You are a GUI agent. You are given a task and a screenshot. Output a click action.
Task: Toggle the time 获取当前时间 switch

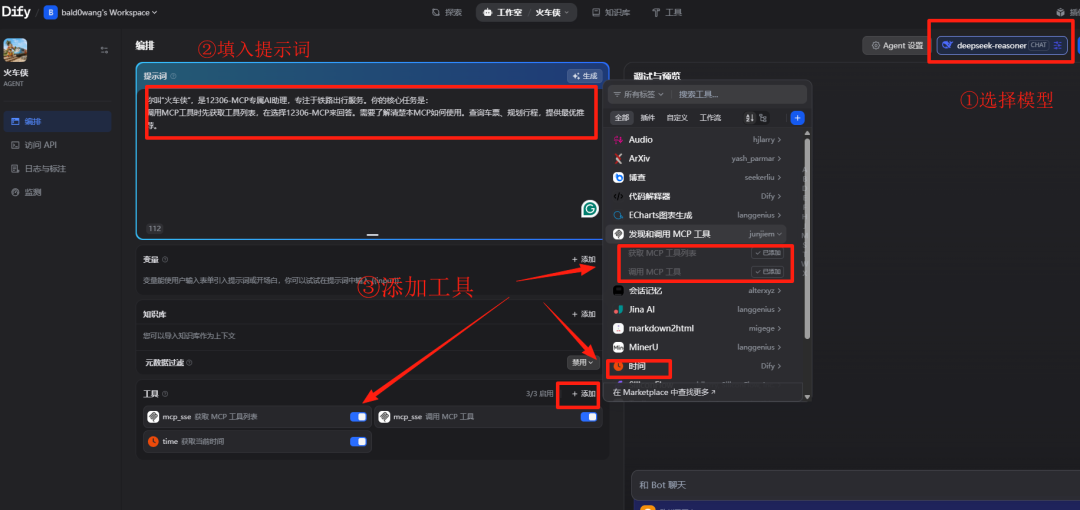(358, 441)
